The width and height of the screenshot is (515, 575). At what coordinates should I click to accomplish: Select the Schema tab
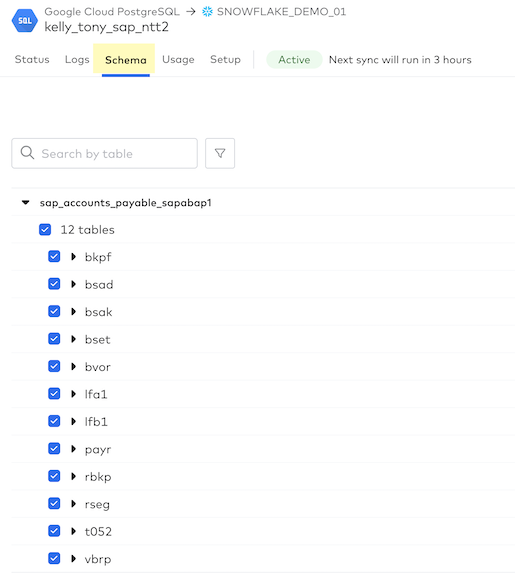point(125,60)
